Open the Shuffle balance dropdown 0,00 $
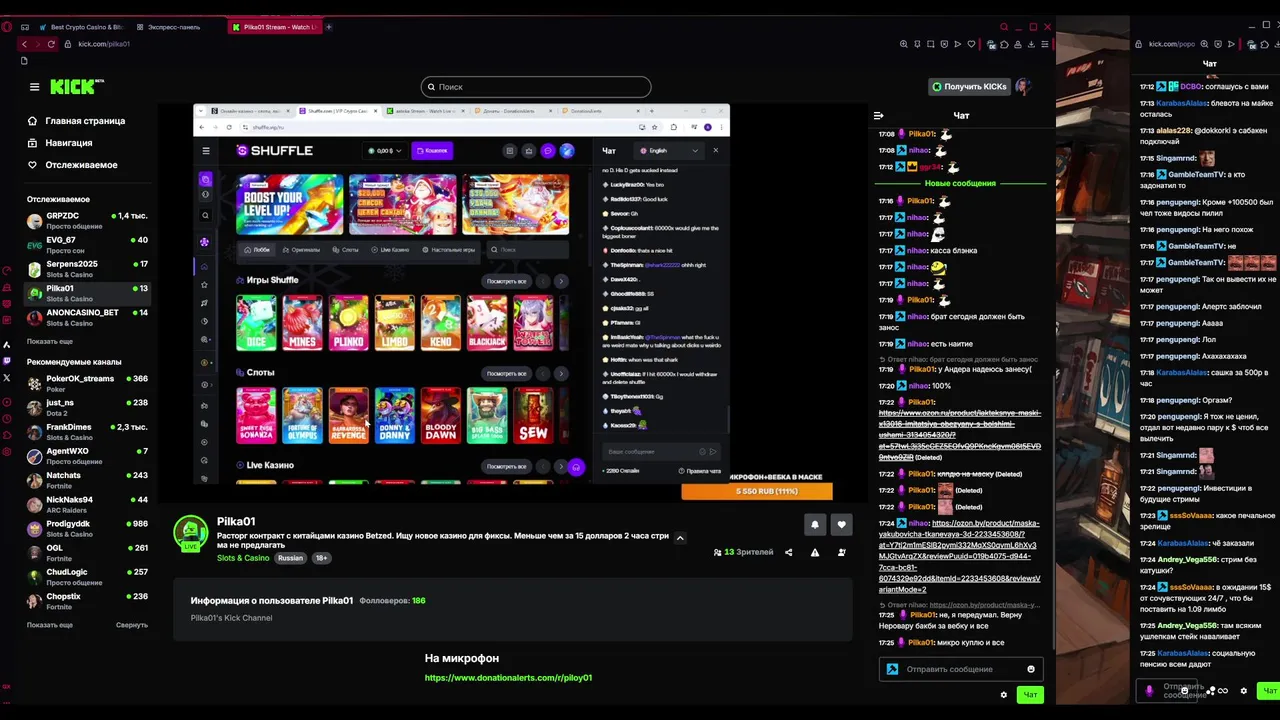 point(384,151)
